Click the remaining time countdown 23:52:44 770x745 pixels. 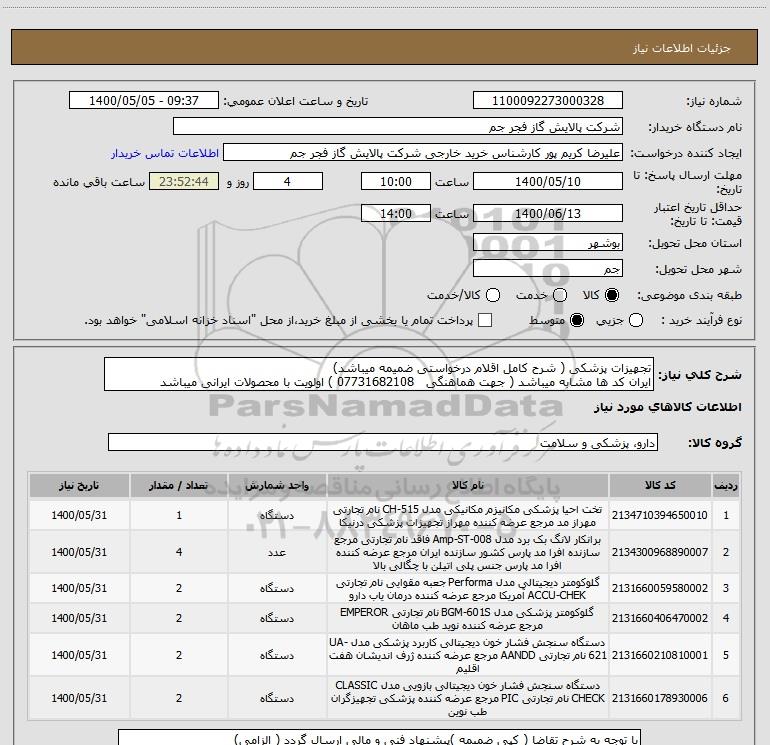tap(184, 181)
